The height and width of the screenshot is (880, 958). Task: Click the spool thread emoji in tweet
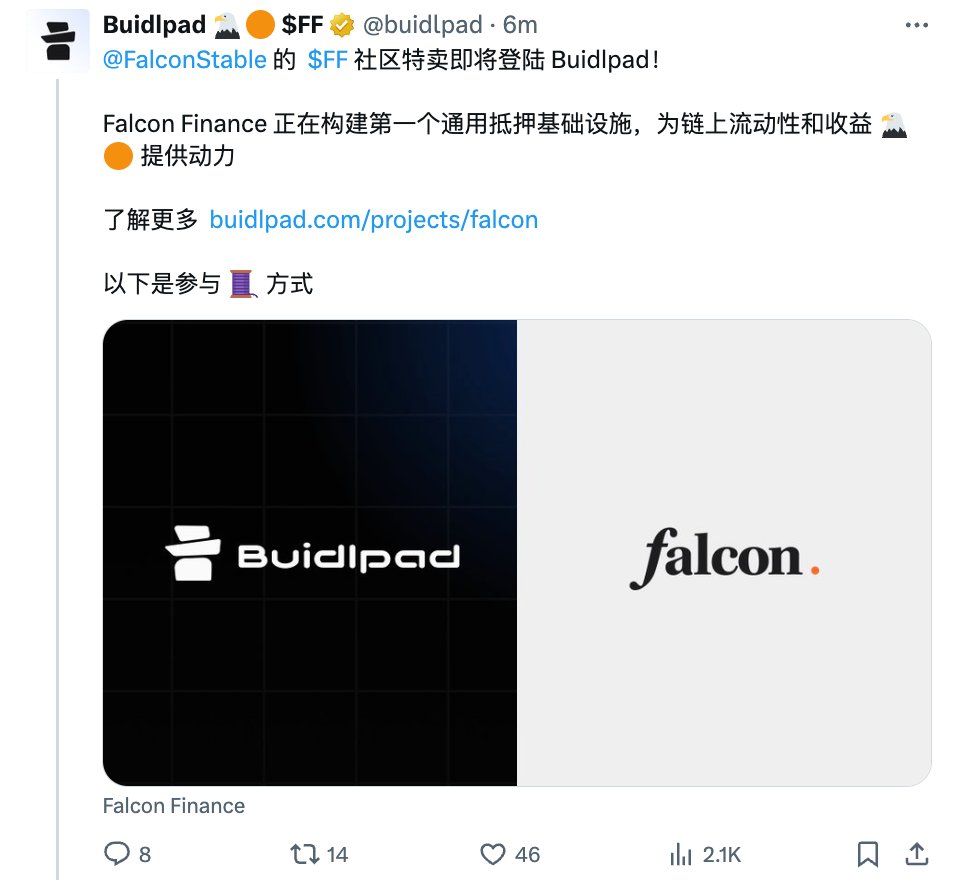tap(243, 284)
